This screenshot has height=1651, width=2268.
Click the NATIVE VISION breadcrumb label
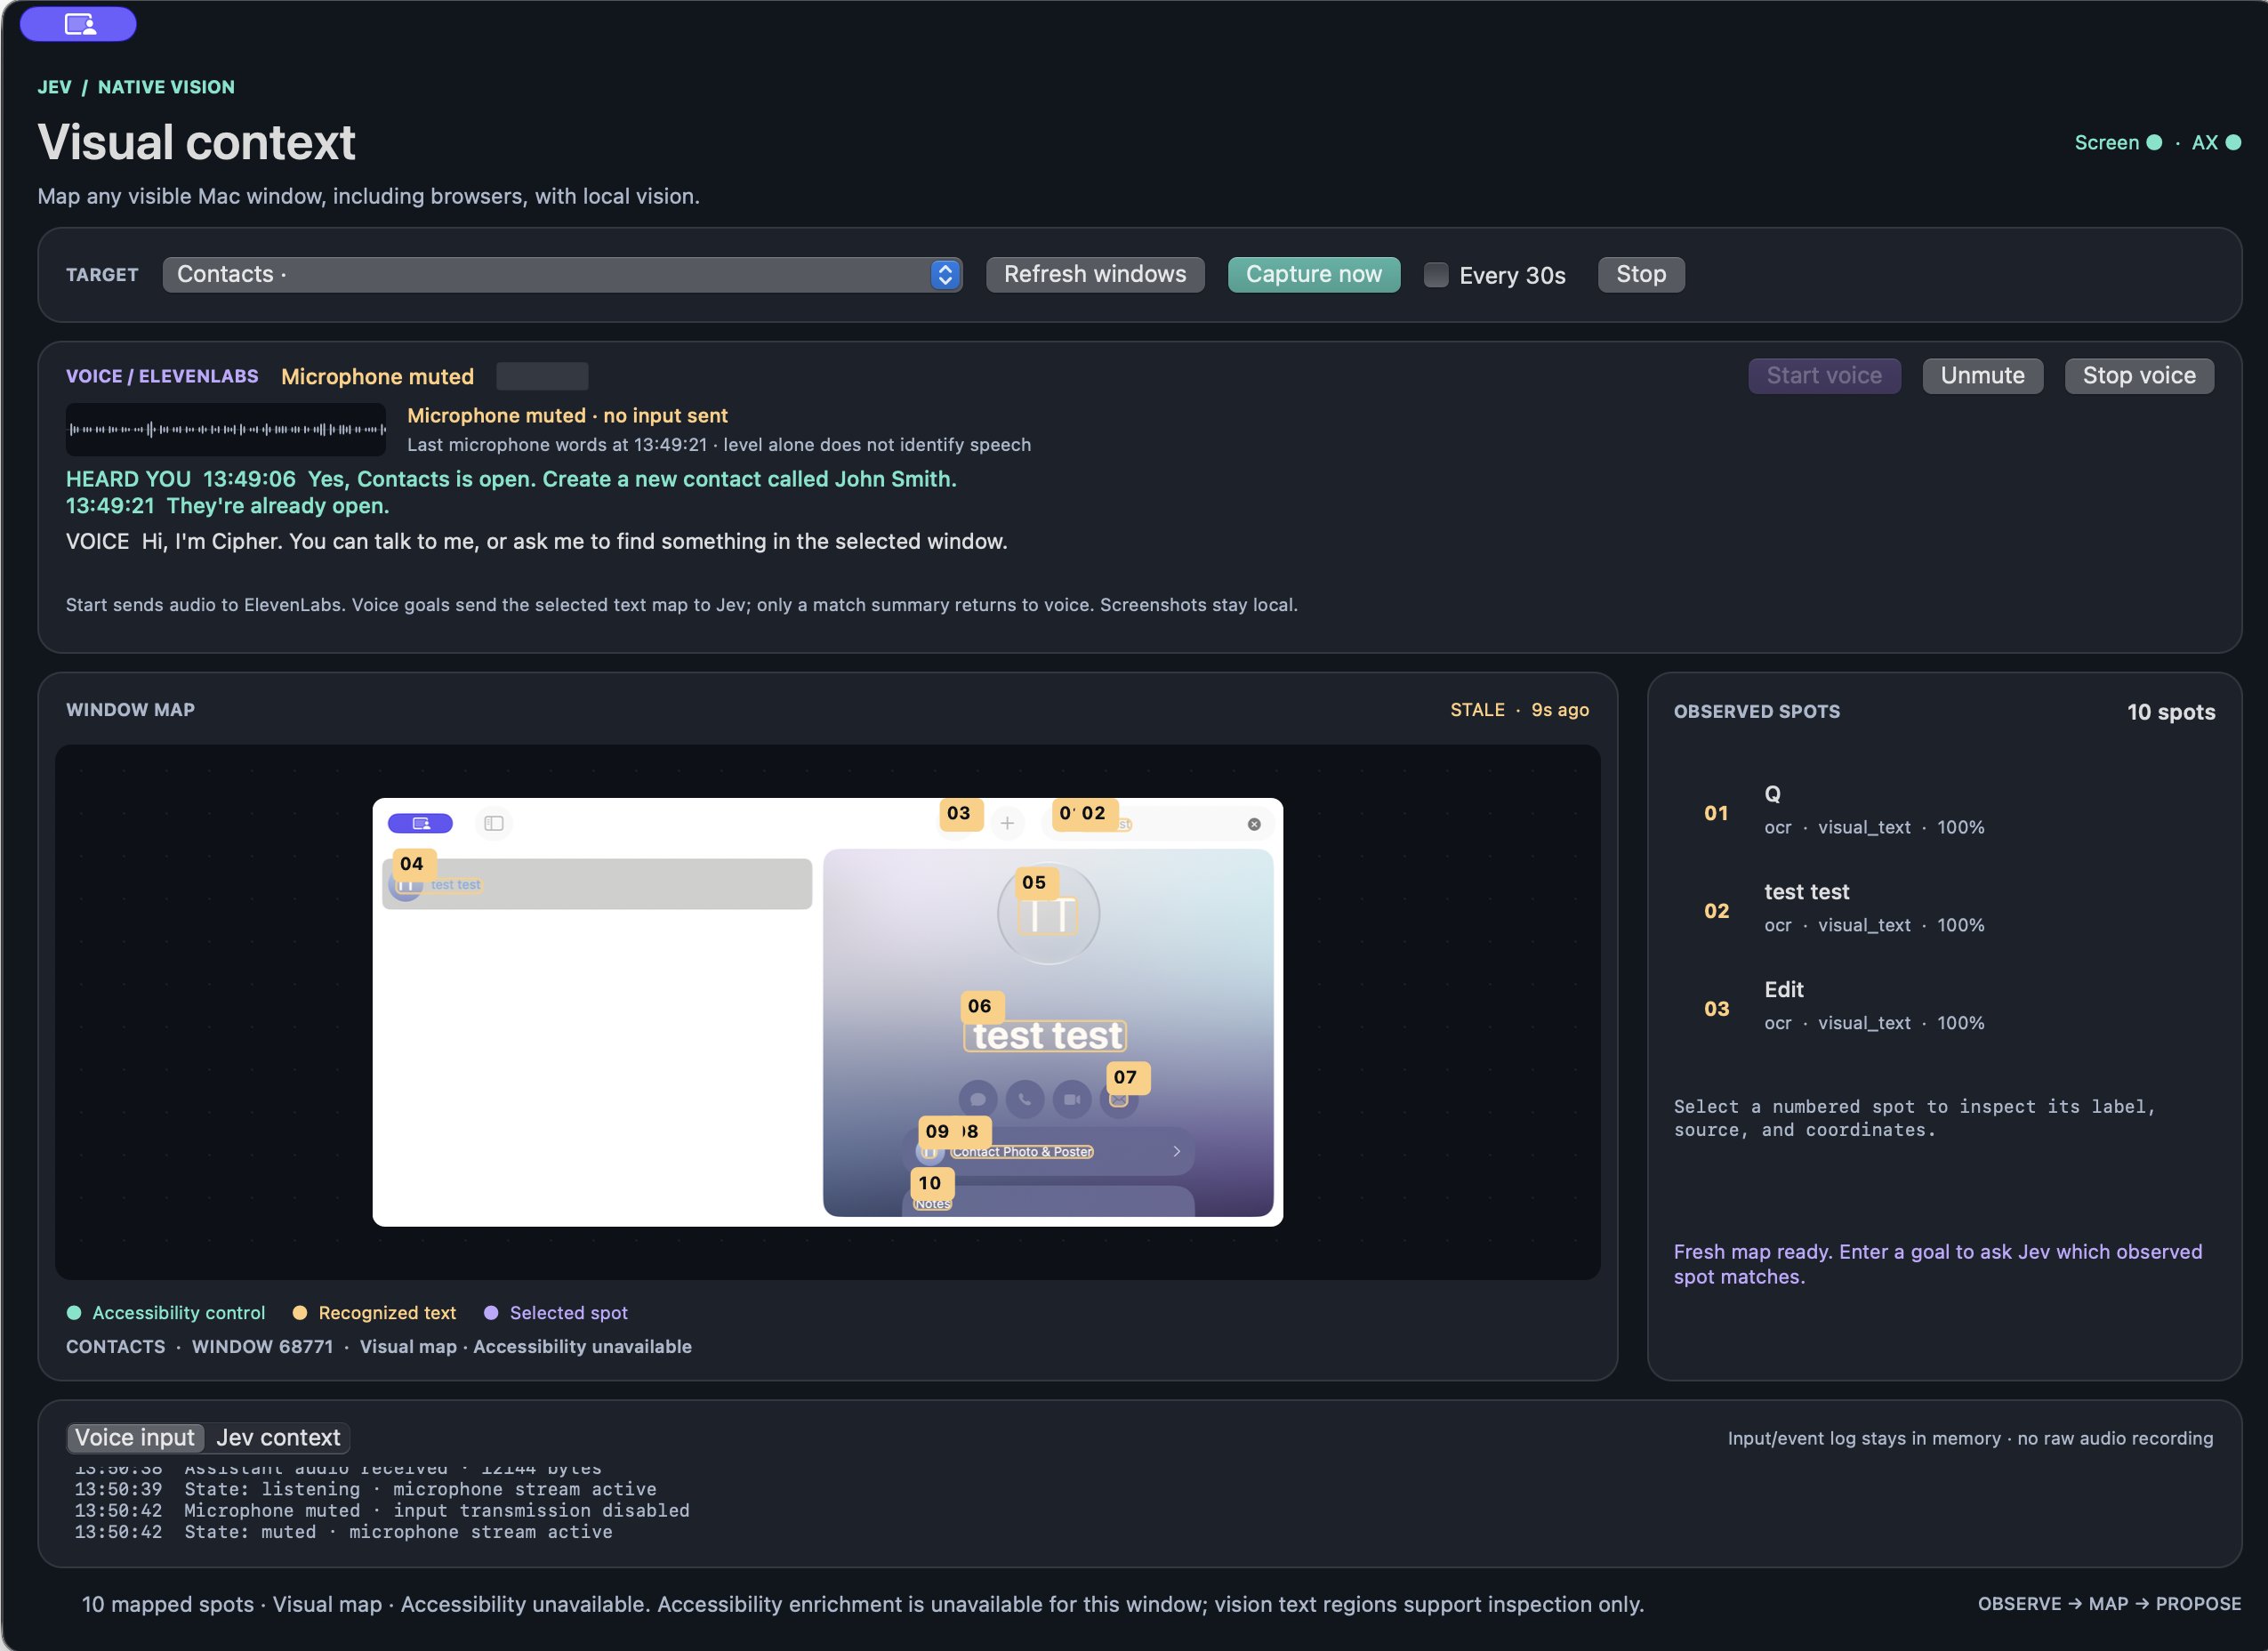166,87
